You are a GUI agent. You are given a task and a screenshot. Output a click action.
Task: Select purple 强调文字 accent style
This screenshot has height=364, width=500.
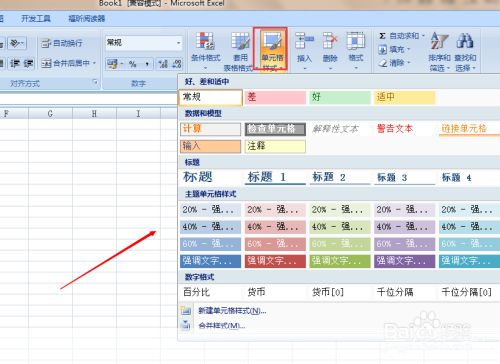pos(405,261)
